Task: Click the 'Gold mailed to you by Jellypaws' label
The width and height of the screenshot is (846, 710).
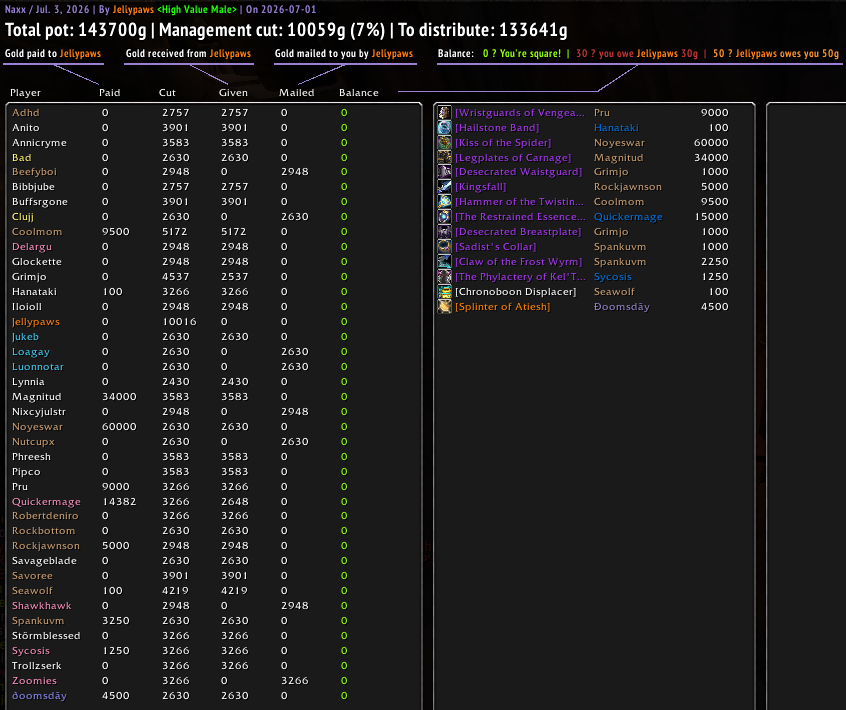Action: pos(344,53)
